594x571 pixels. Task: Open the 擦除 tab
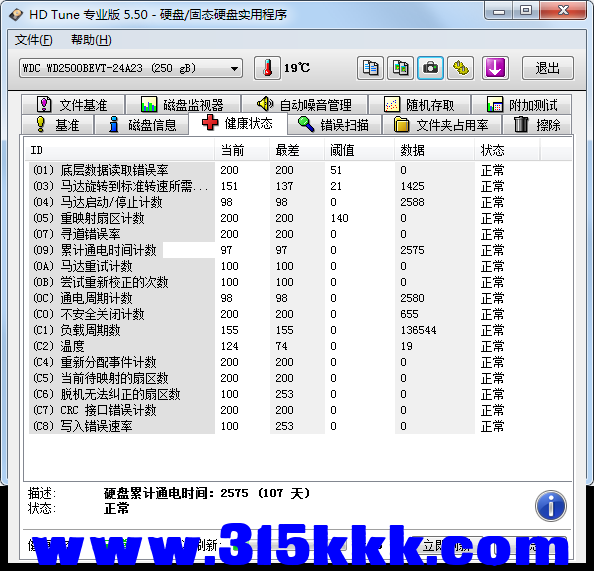[x=537, y=125]
